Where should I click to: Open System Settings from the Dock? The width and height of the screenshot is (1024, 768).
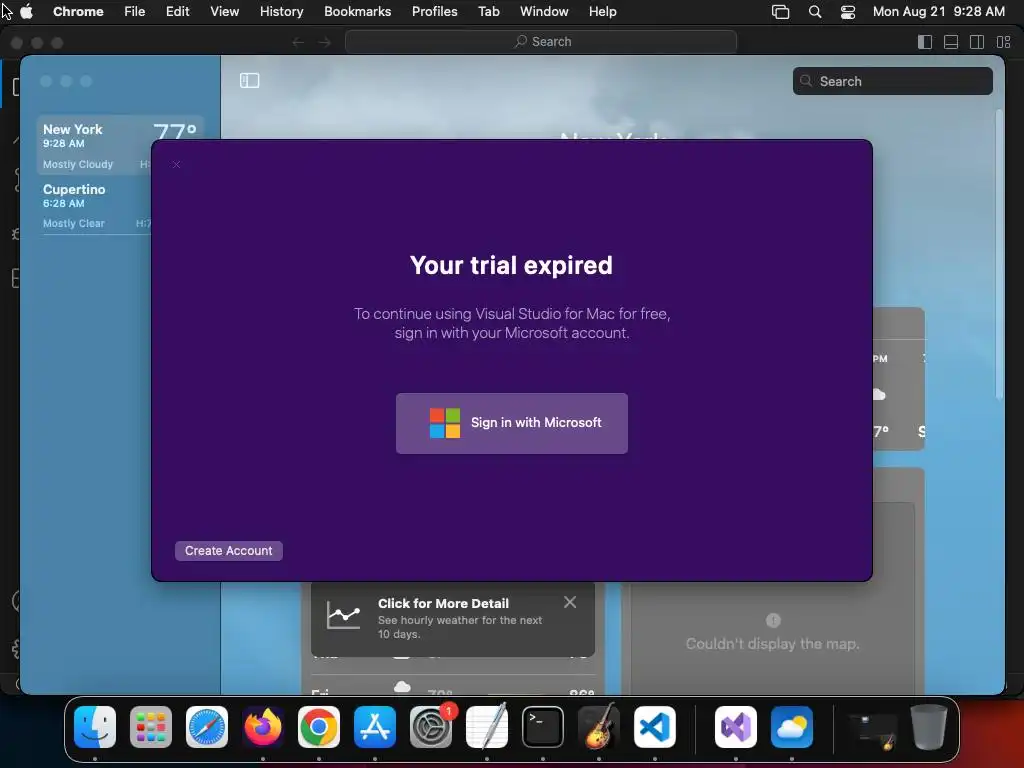click(x=431, y=727)
